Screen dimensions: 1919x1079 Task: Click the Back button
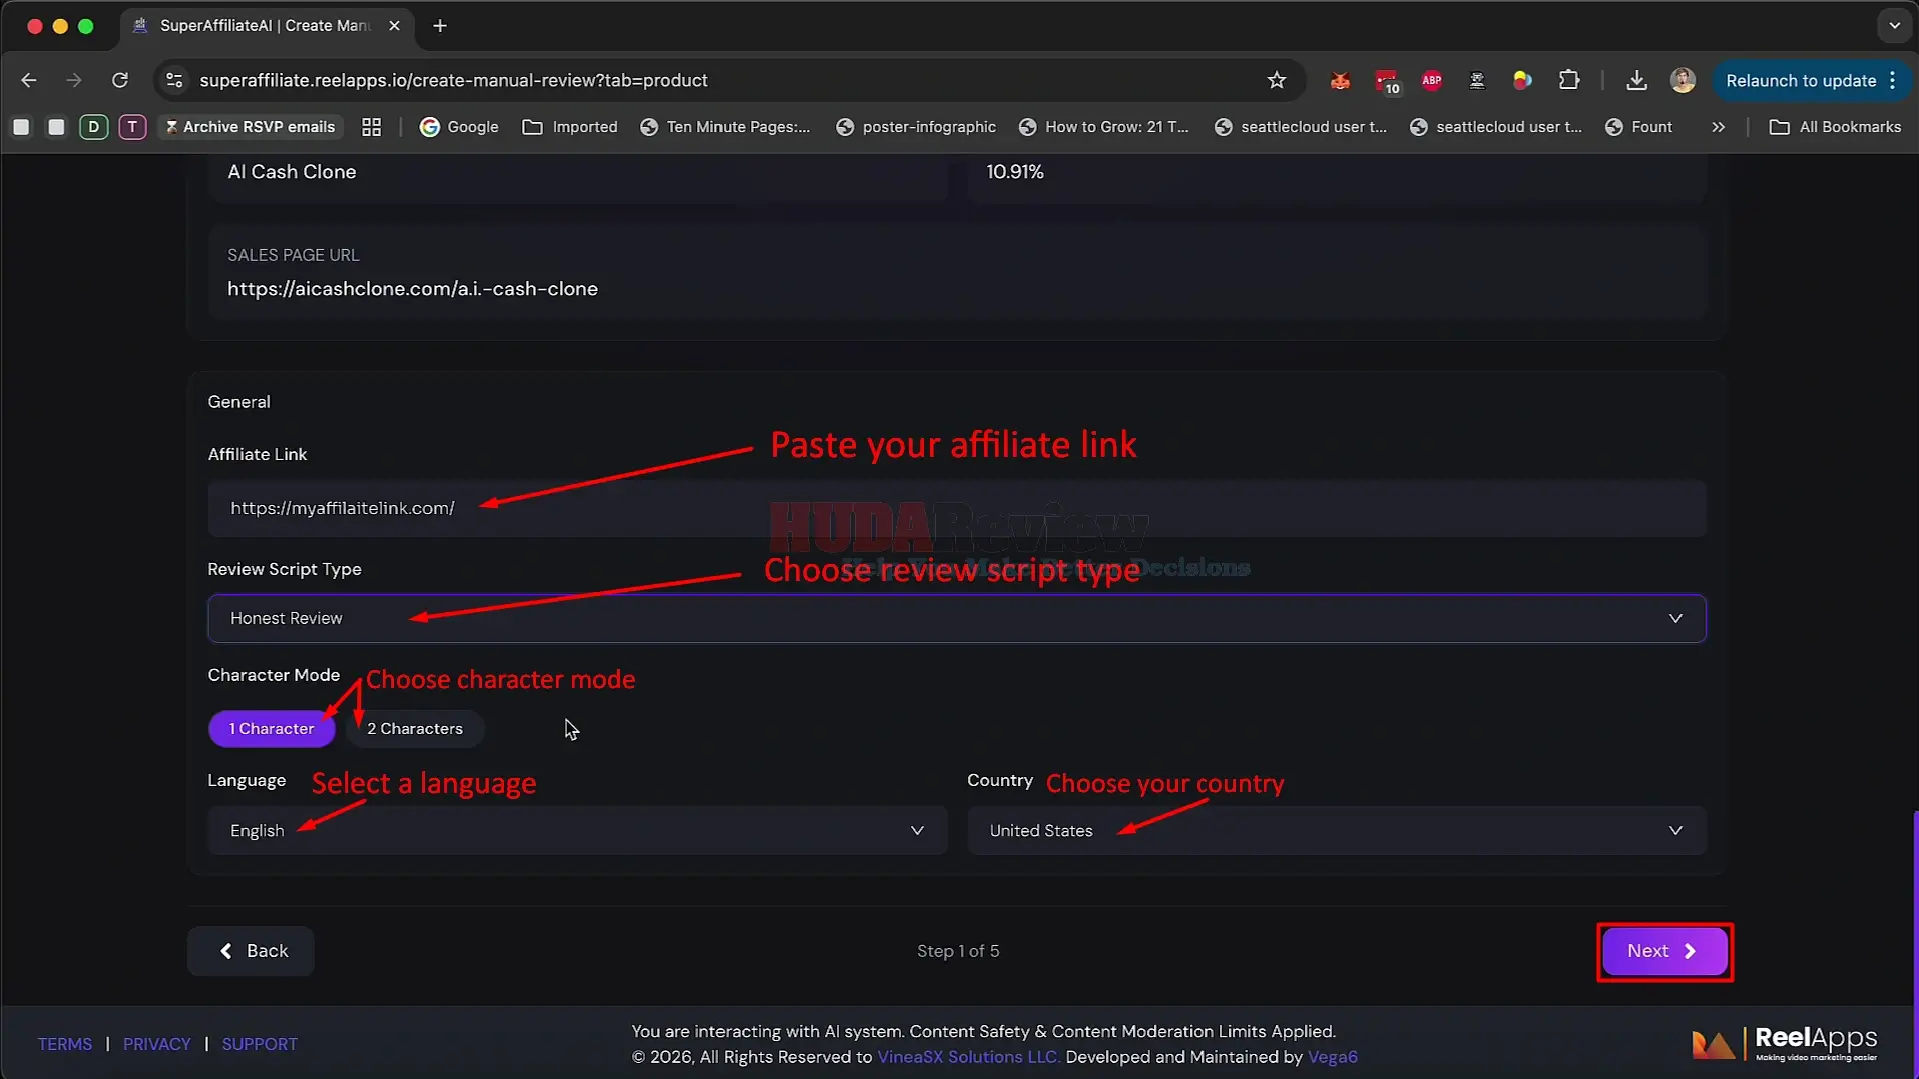point(250,950)
